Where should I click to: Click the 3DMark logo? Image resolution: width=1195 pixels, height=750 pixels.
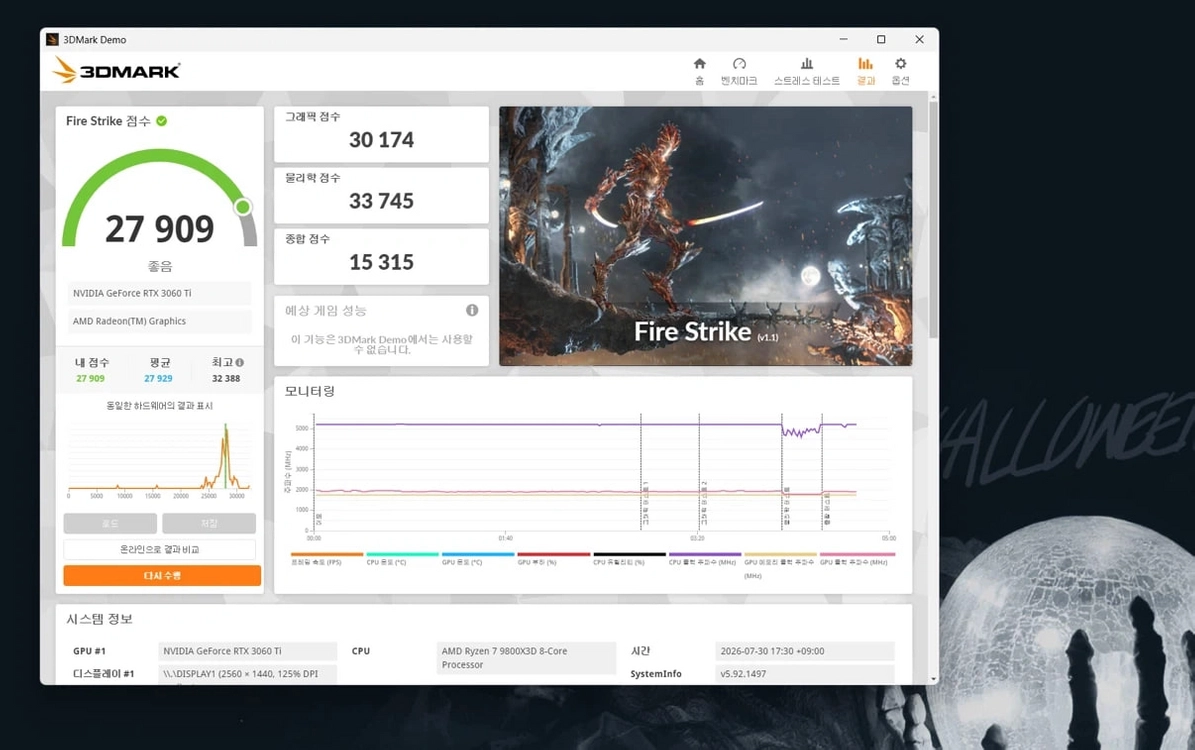[117, 70]
